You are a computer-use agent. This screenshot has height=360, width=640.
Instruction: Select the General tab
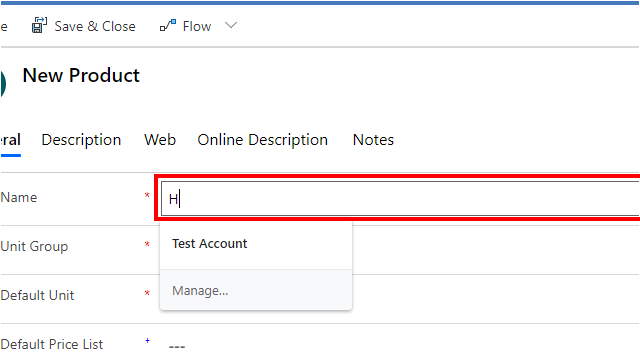[10, 140]
